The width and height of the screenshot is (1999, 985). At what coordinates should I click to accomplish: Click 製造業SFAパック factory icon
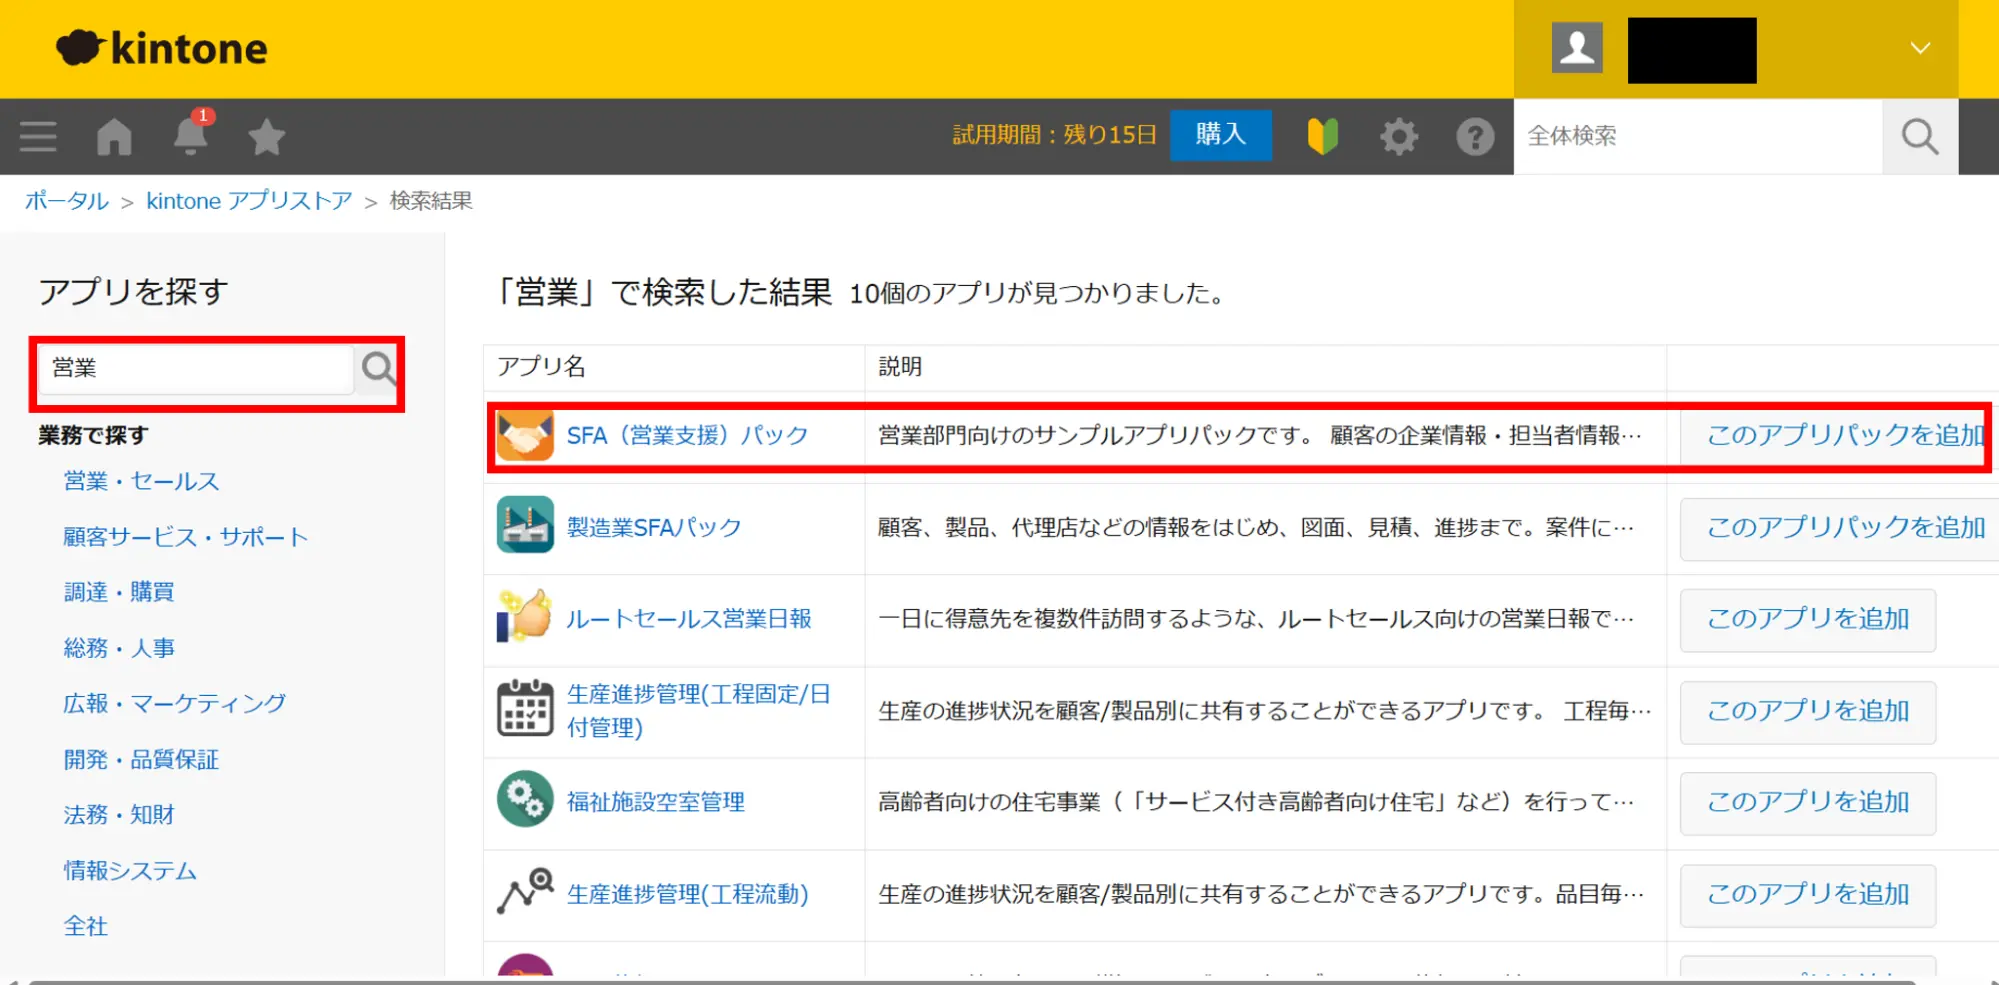pyautogui.click(x=525, y=525)
